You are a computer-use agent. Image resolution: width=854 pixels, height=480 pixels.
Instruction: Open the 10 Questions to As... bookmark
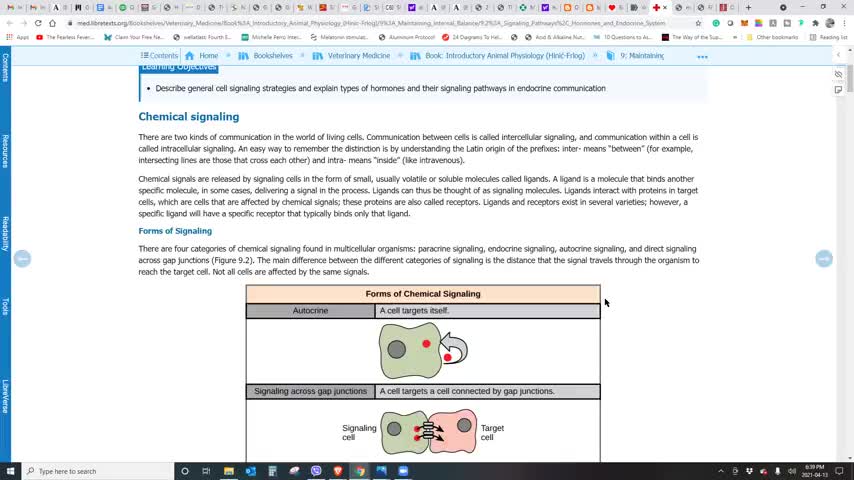(622, 37)
